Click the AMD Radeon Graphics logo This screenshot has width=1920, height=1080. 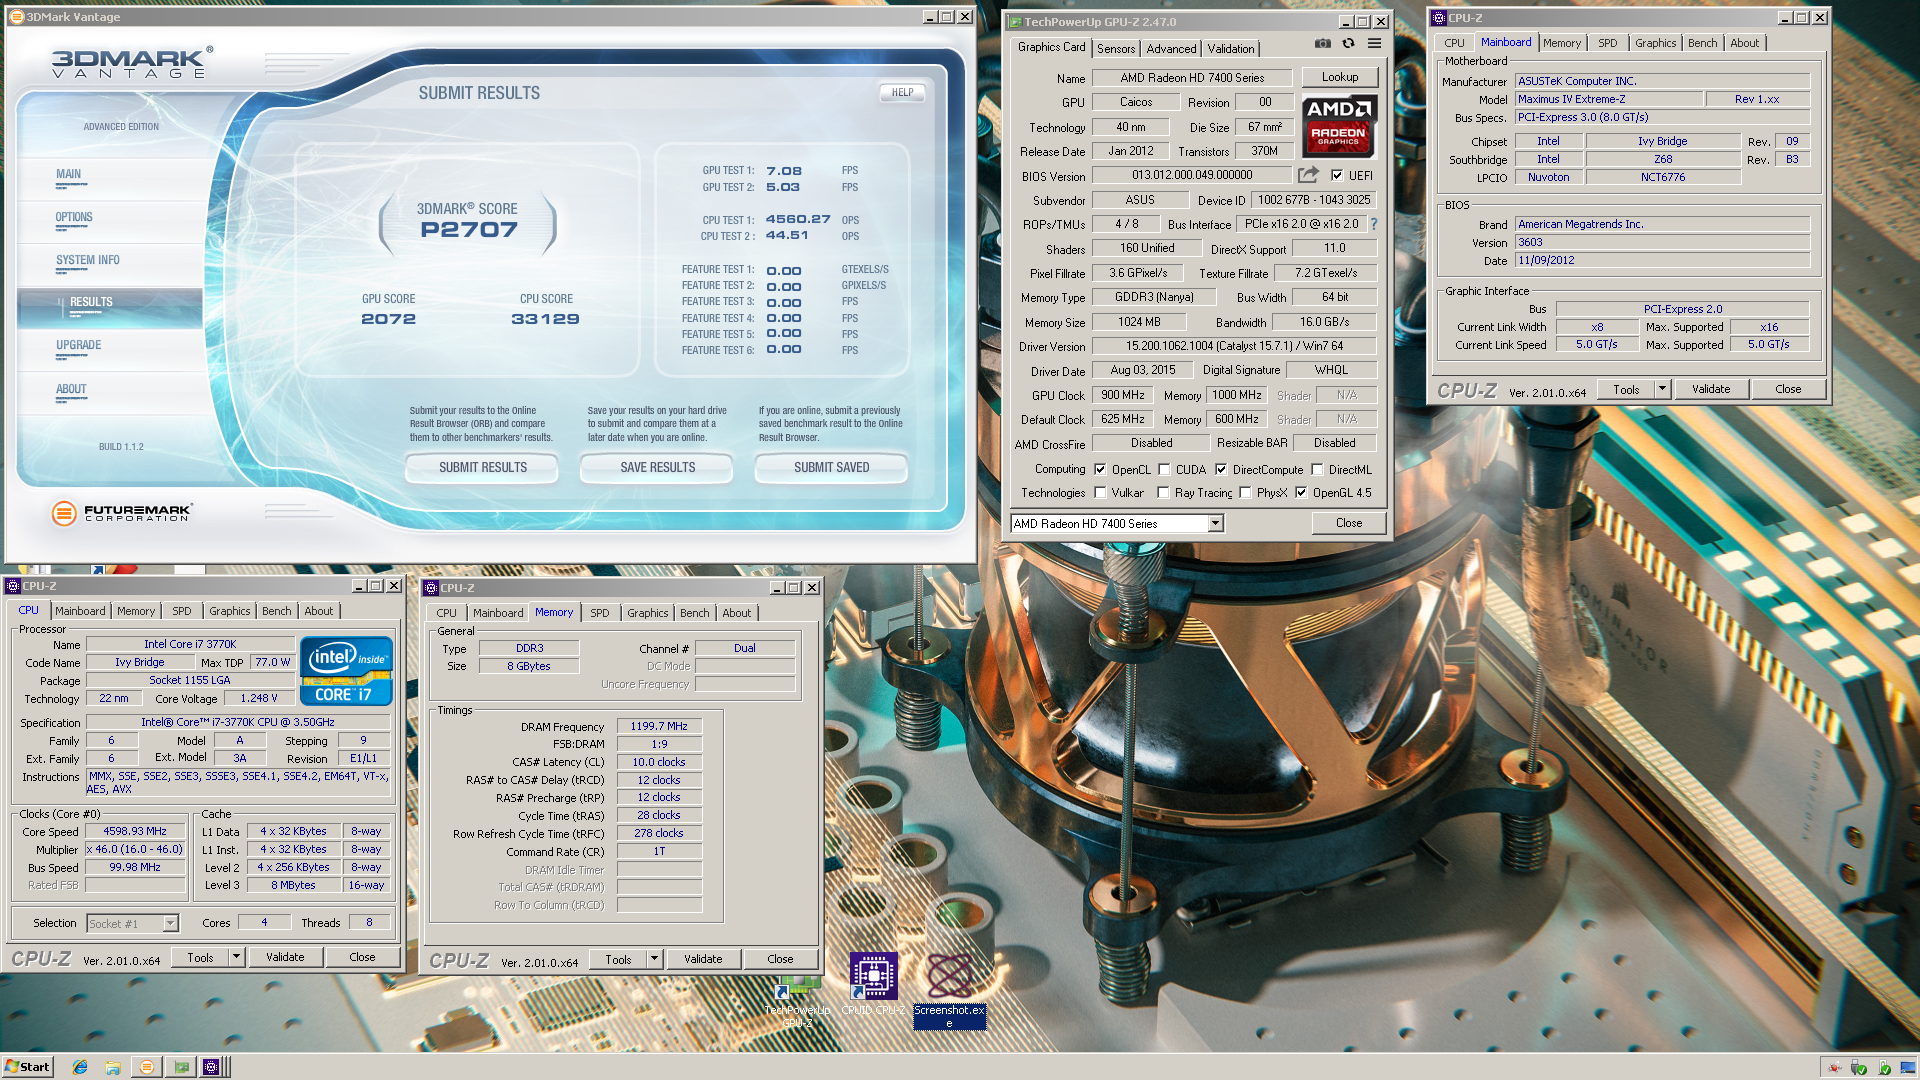[1339, 126]
